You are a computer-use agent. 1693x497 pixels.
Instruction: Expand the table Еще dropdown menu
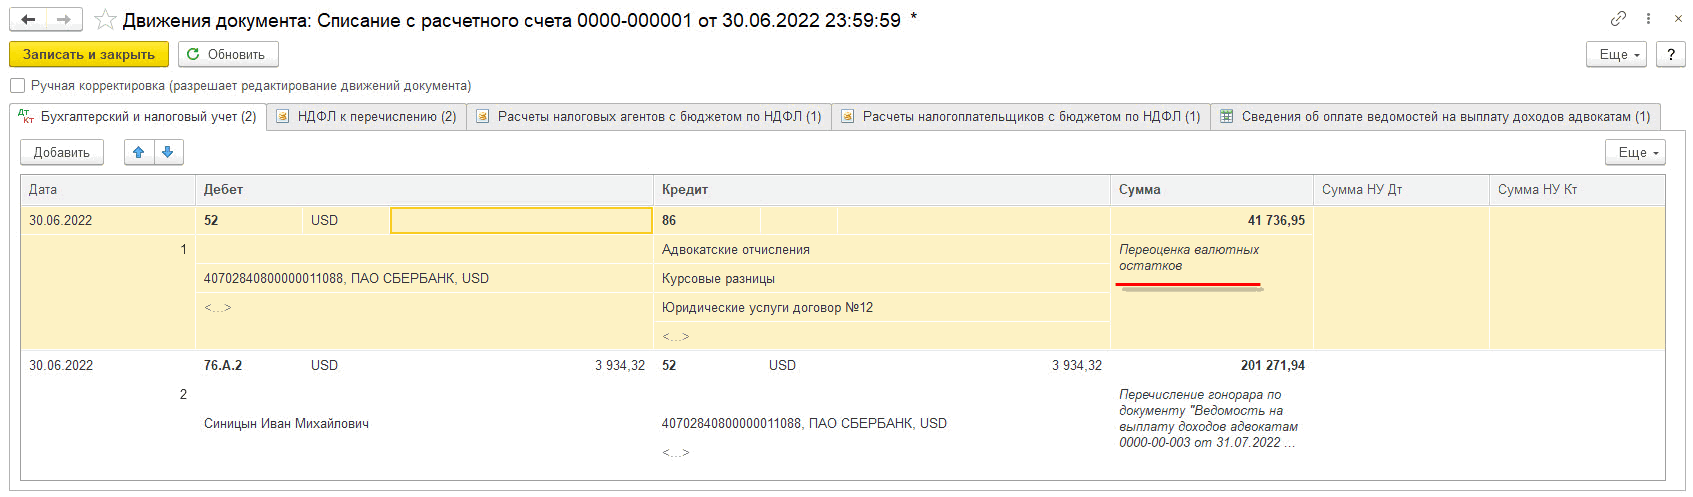pyautogui.click(x=1635, y=152)
